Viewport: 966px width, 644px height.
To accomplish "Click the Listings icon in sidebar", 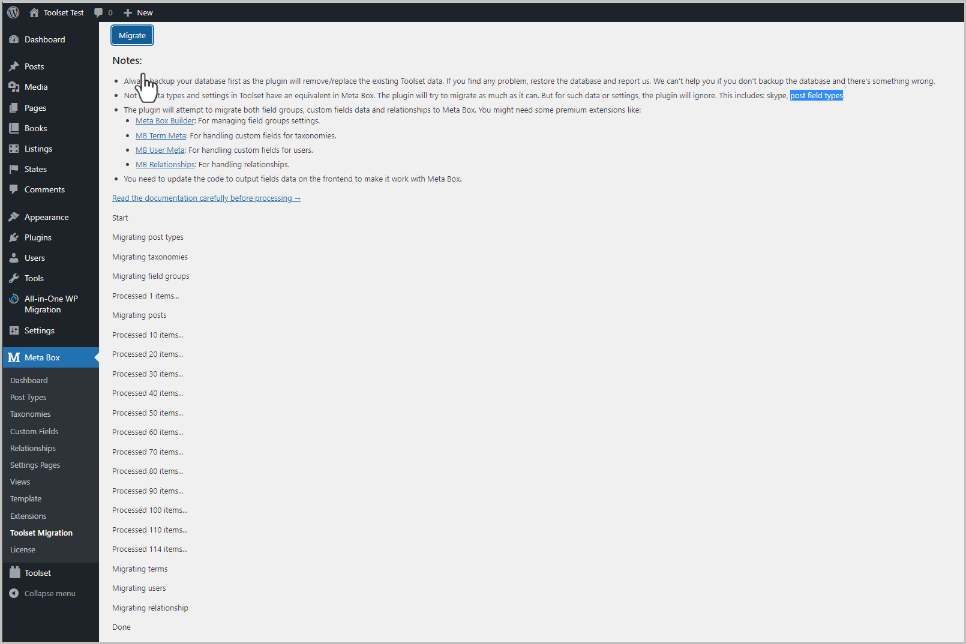I will pyautogui.click(x=14, y=149).
